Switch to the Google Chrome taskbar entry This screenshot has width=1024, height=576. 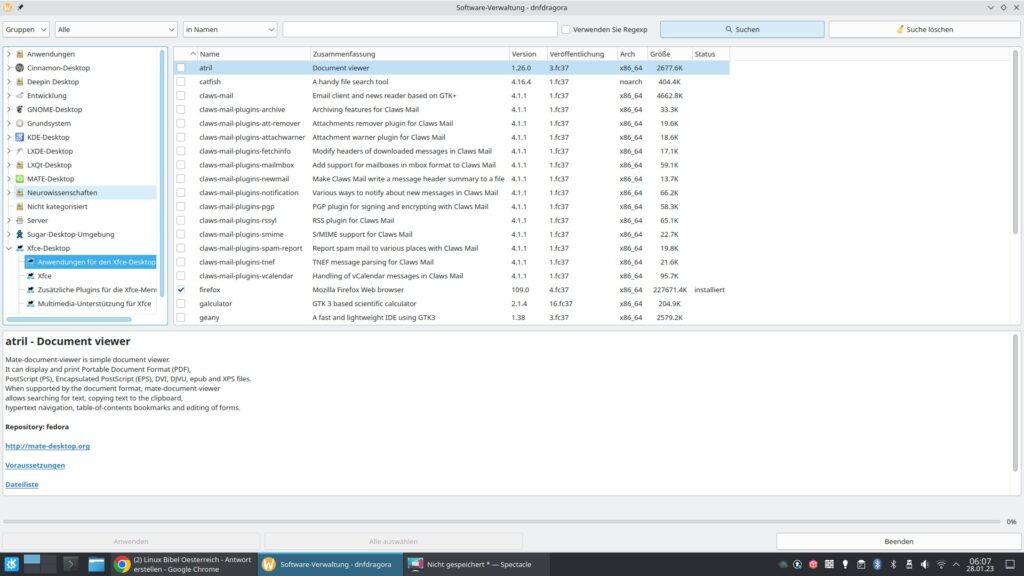[x=183, y=564]
